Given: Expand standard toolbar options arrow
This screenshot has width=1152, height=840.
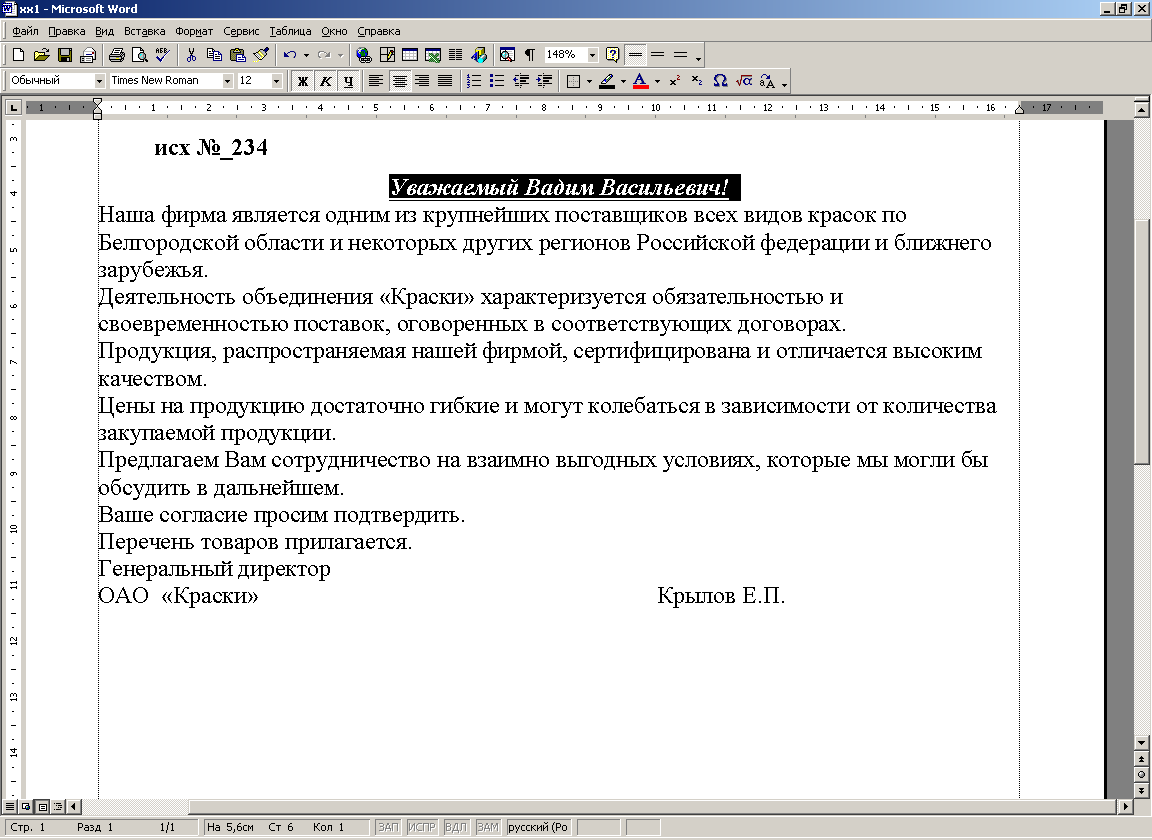Looking at the screenshot, I should coord(699,56).
